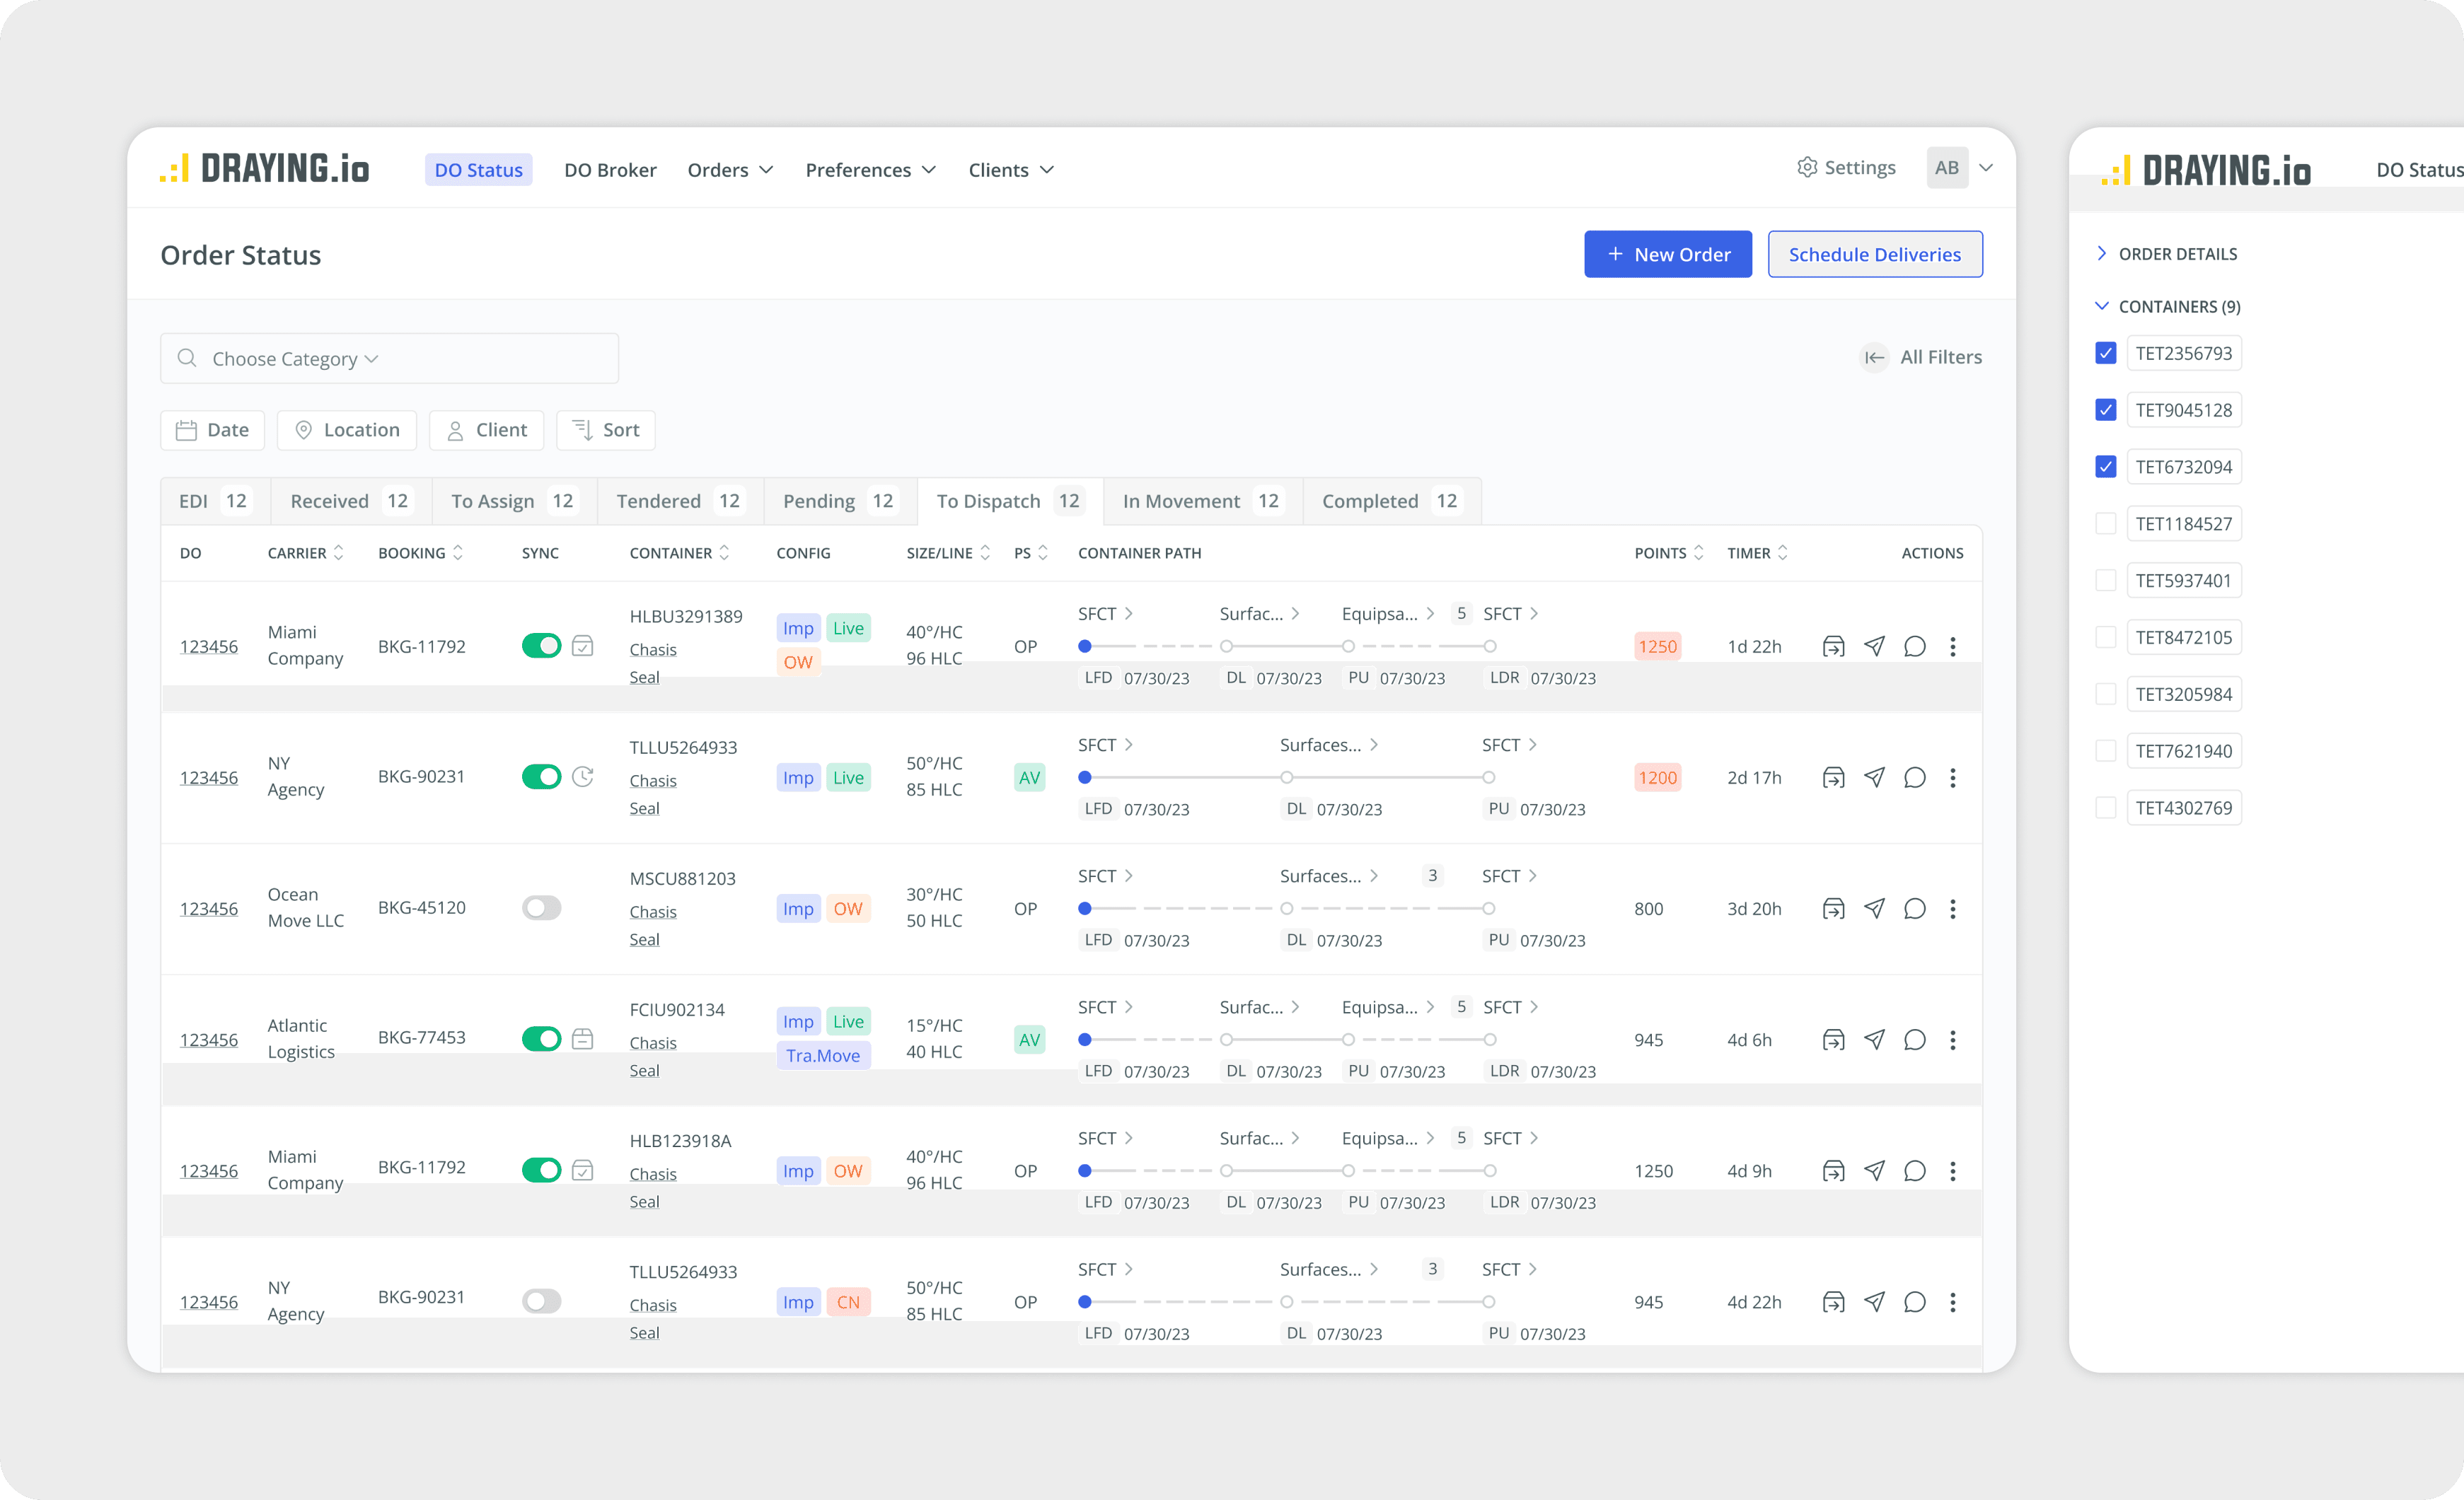
Task: Click the container path progress bar for BKG-45120
Action: click(1285, 909)
